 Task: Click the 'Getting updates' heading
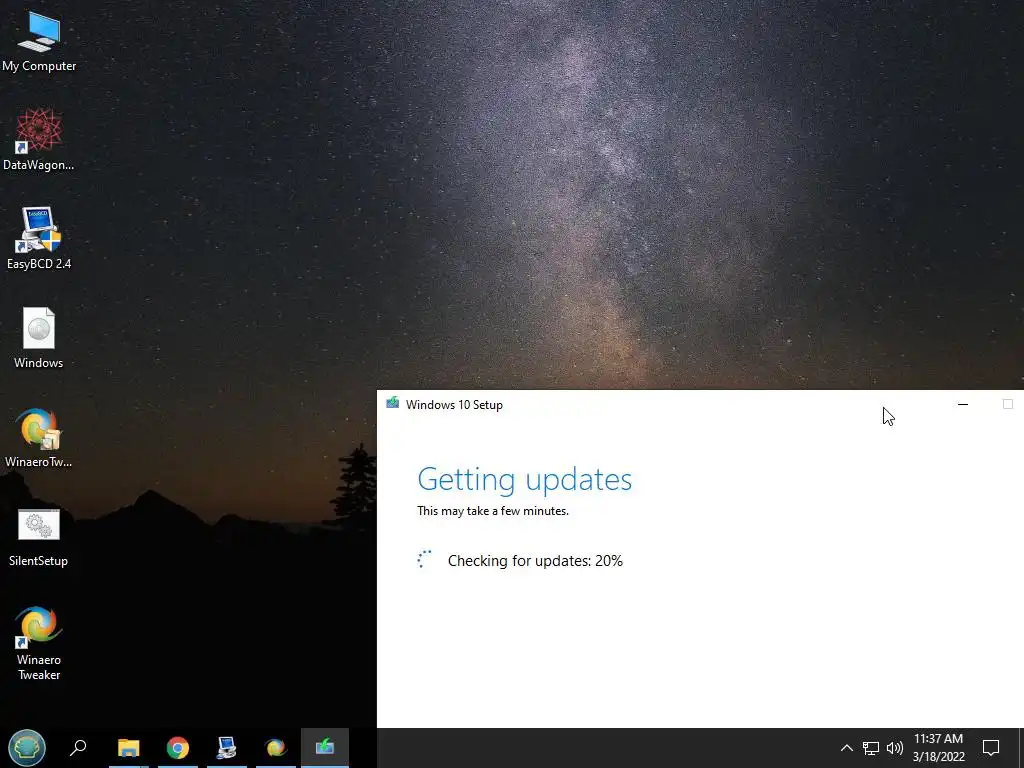coord(524,480)
